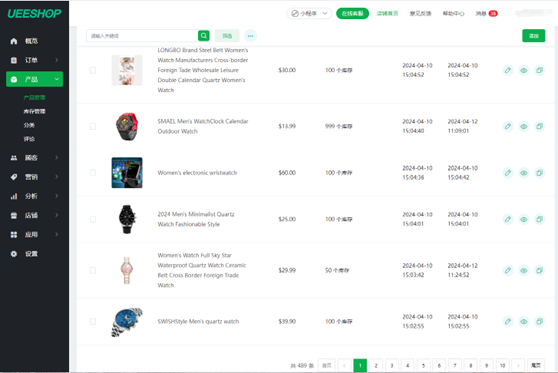This screenshot has width=558, height=373.
Task: Duplicate the 2024 Men's Minimalist Quartz watch
Action: tap(539, 219)
